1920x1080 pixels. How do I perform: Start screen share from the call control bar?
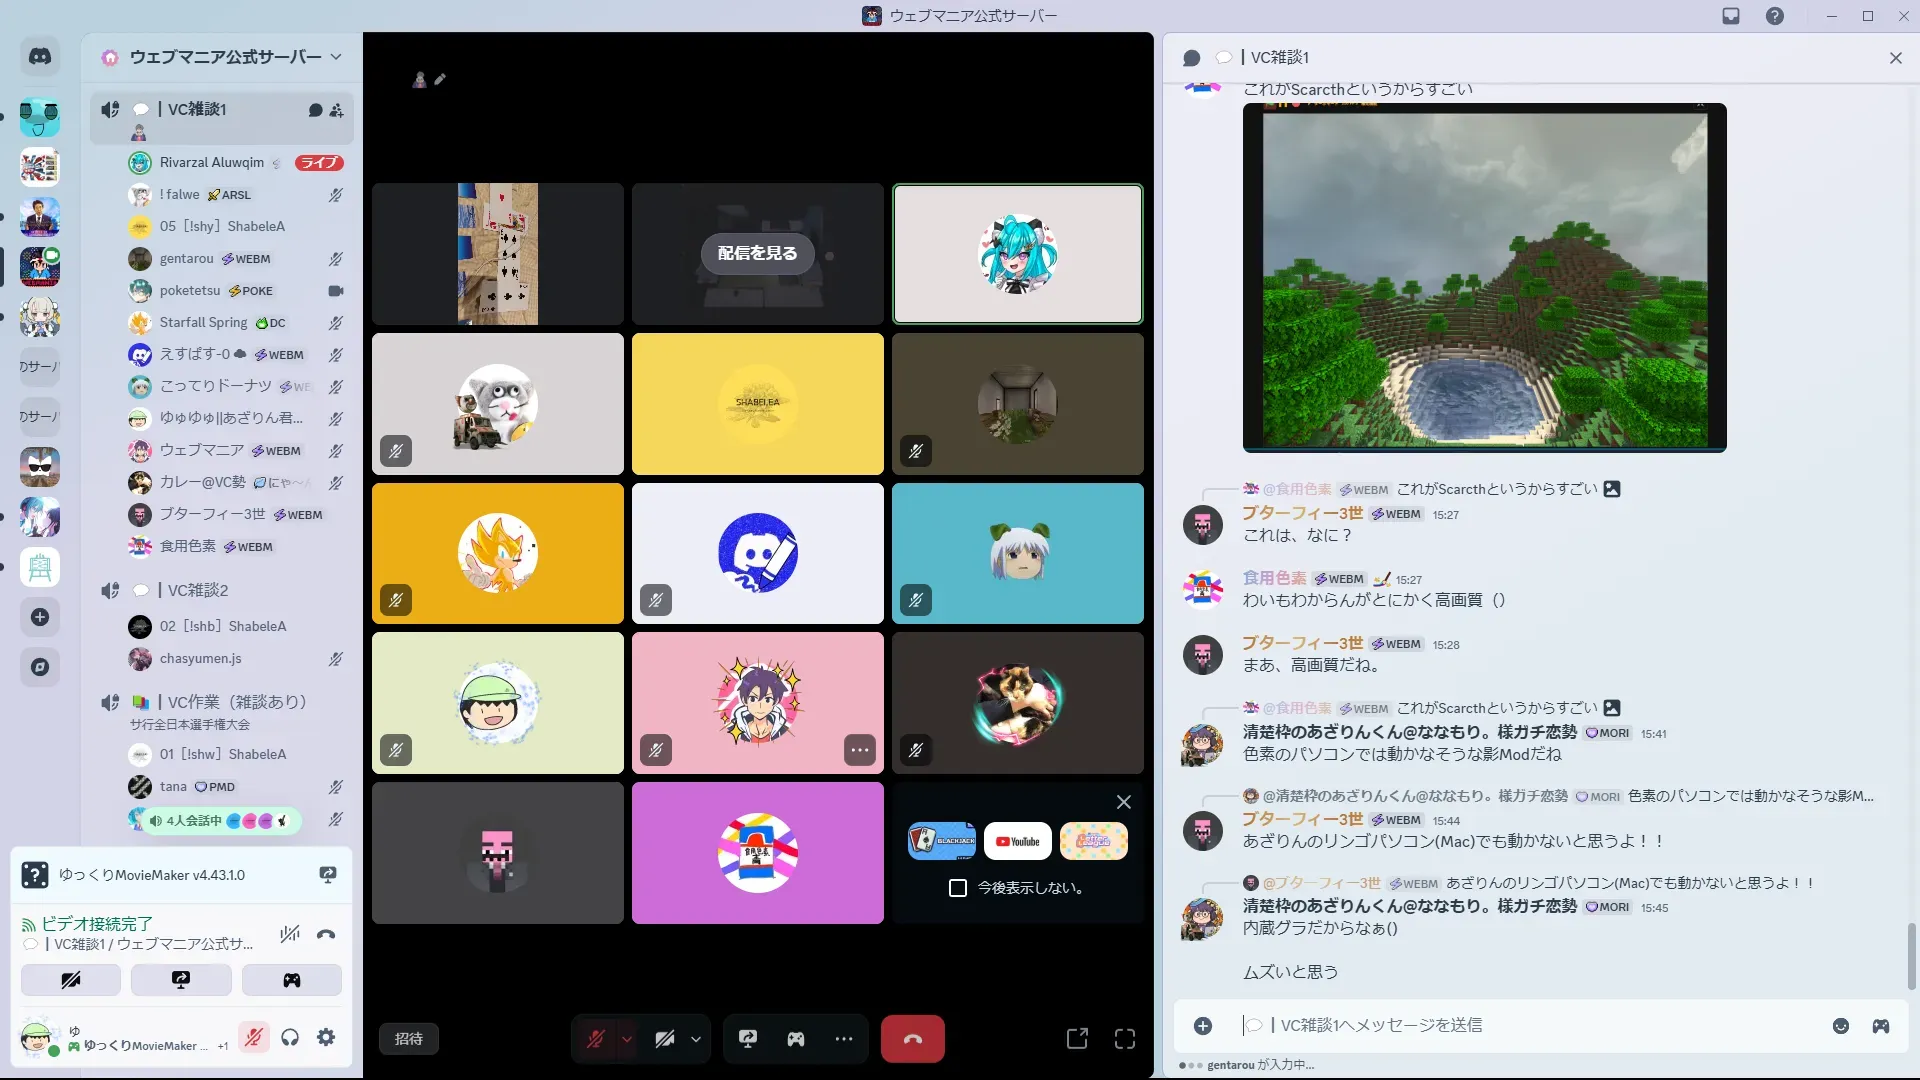pyautogui.click(x=748, y=1039)
